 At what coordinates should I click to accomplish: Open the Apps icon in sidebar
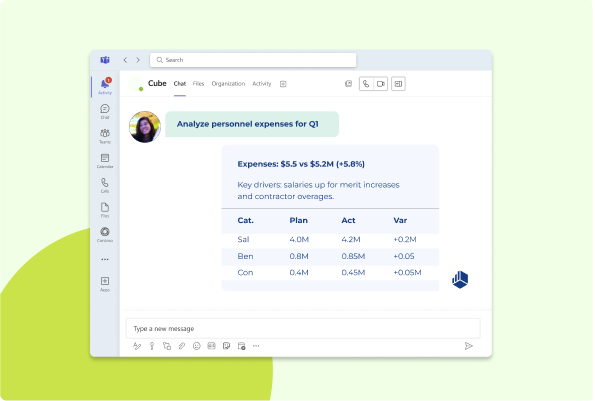pos(105,284)
